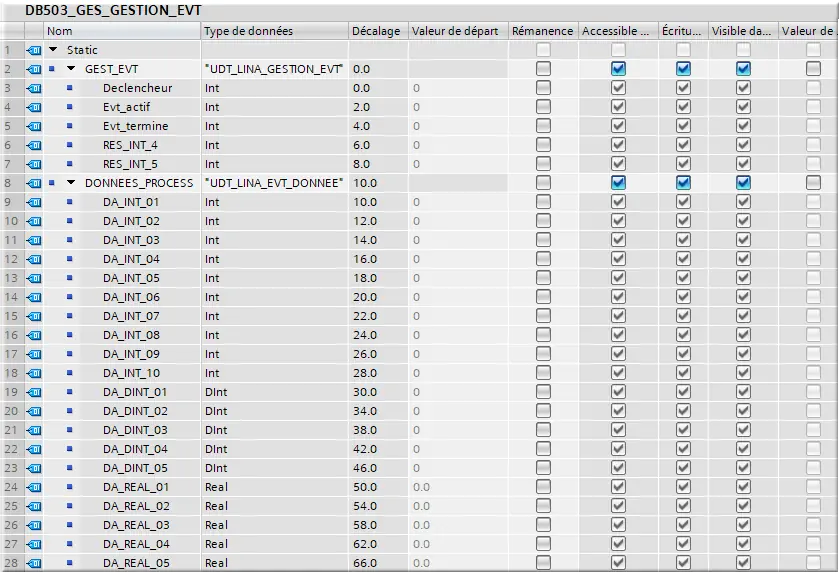
Task: Click the tag icon on the DA_REAL_03 row
Action: pyautogui.click(x=34, y=525)
